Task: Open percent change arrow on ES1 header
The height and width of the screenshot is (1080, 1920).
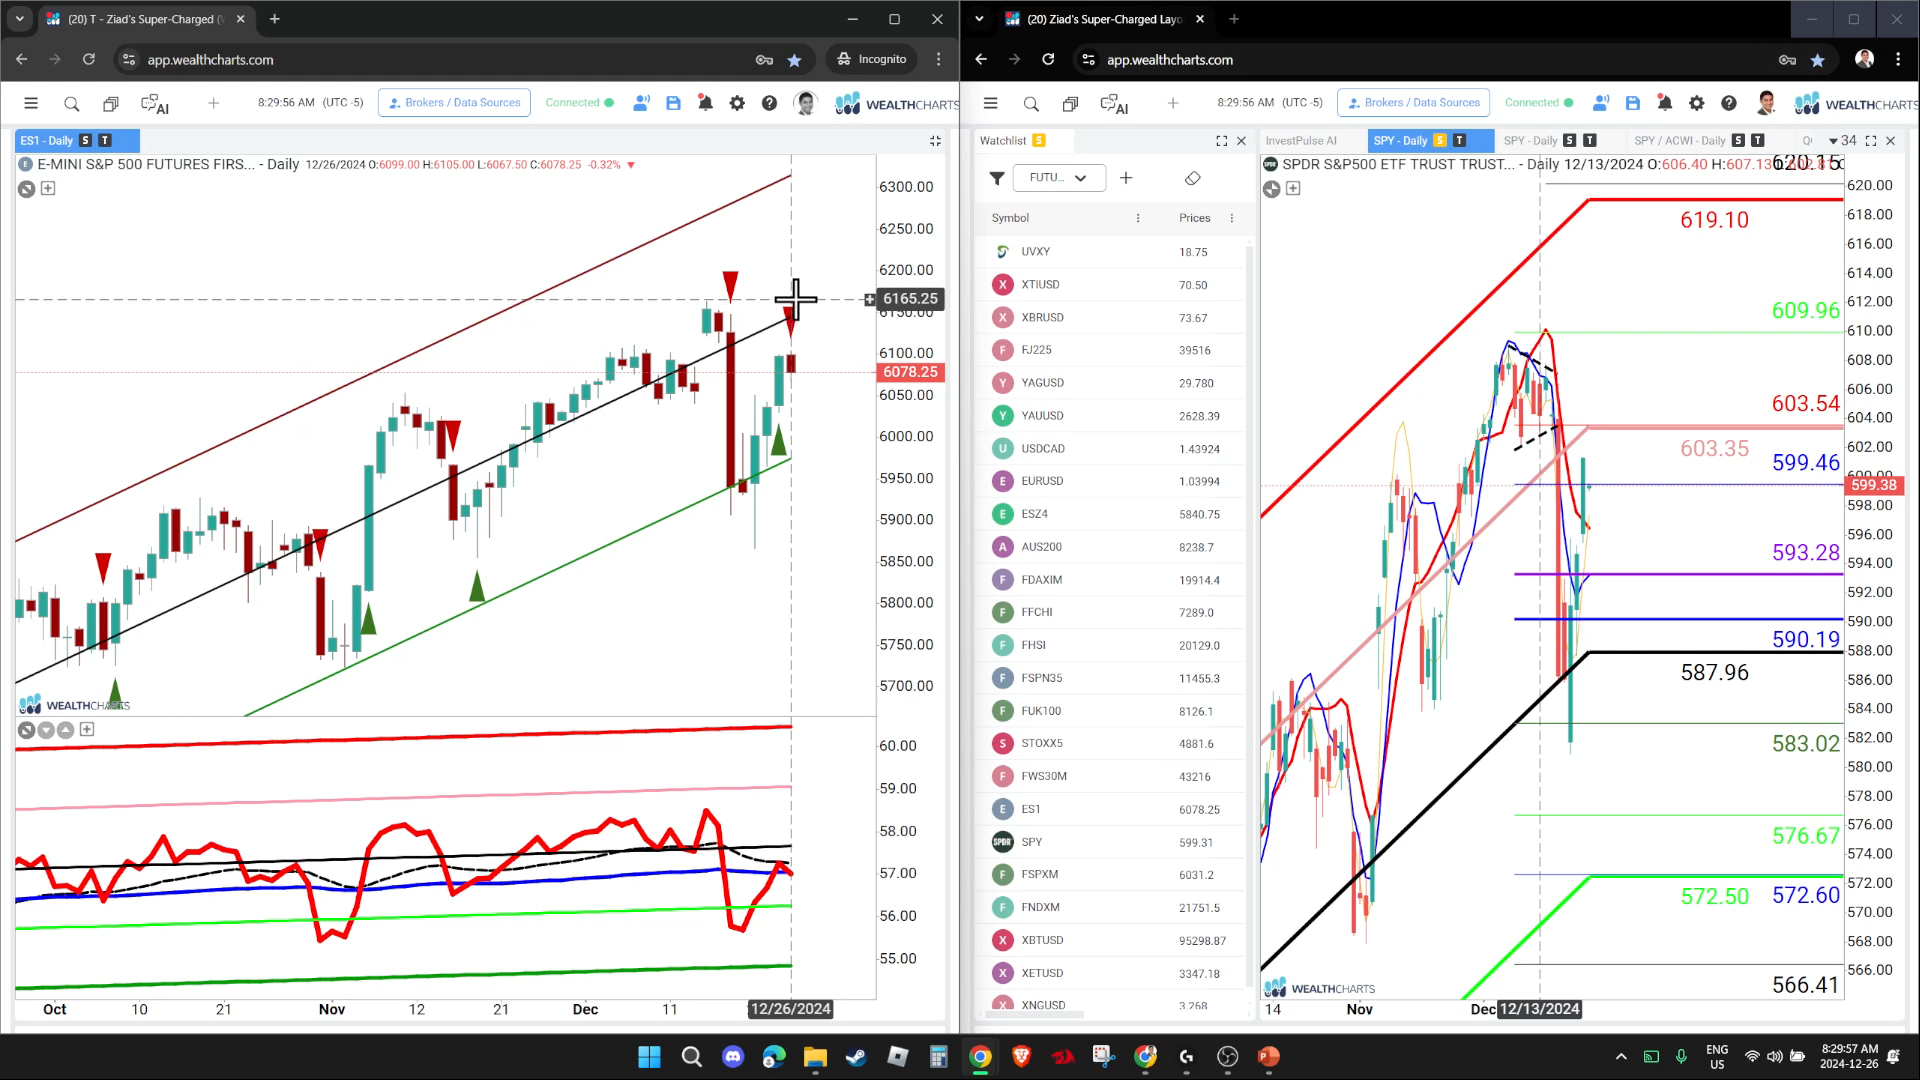Action: (631, 165)
